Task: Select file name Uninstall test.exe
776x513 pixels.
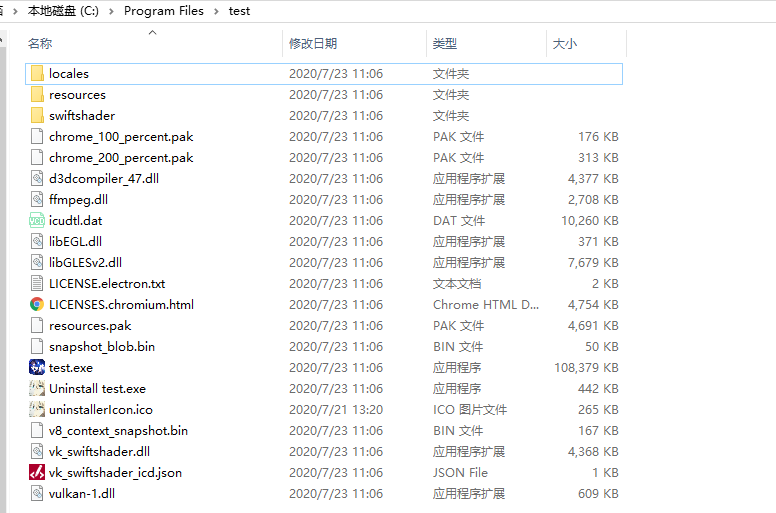Action: (97, 389)
